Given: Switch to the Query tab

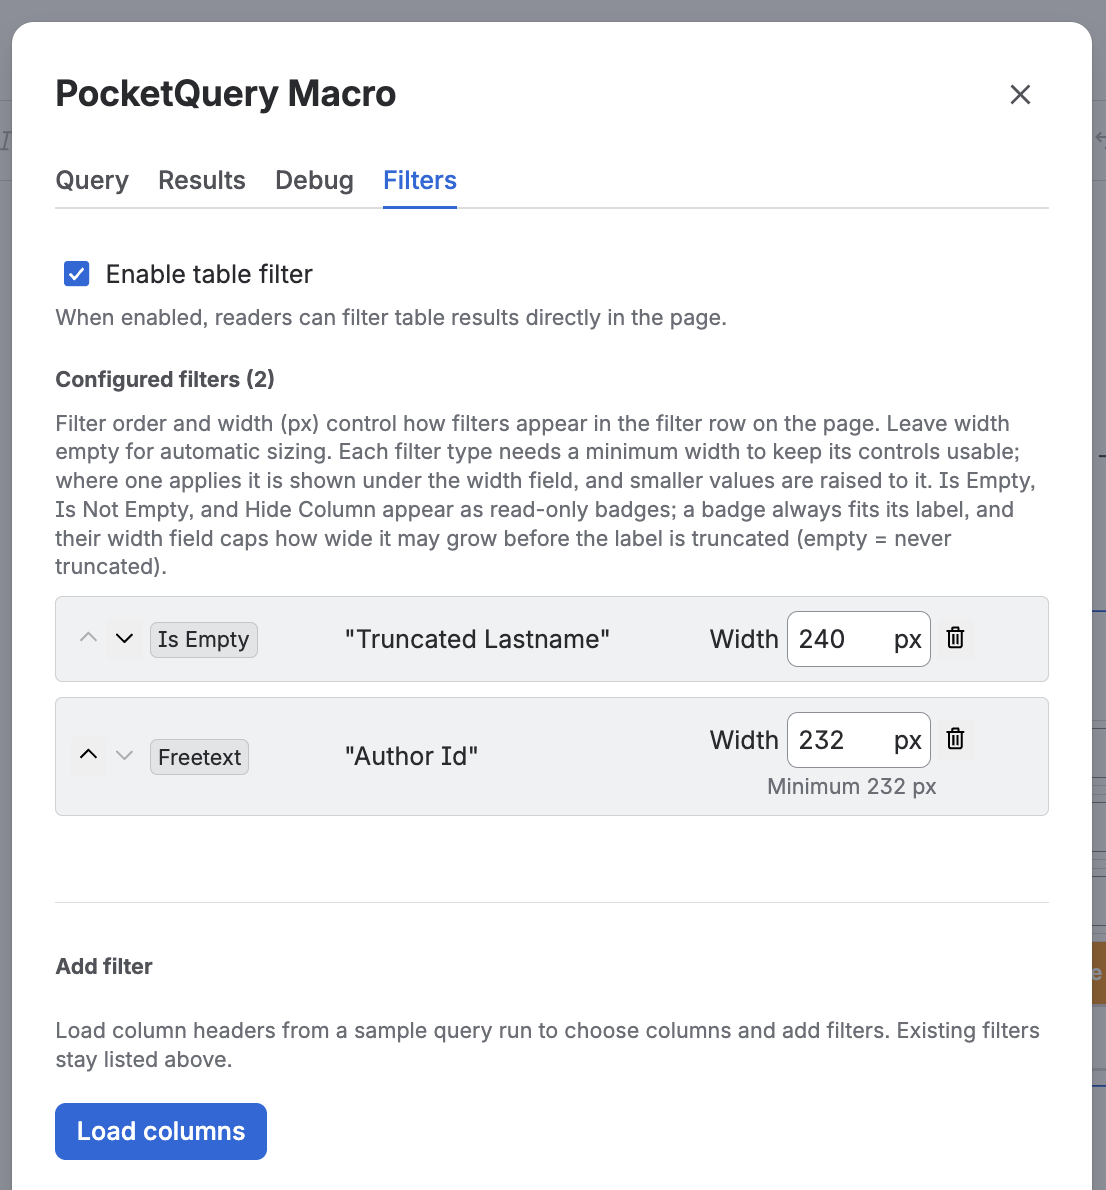Looking at the screenshot, I should pyautogui.click(x=92, y=181).
